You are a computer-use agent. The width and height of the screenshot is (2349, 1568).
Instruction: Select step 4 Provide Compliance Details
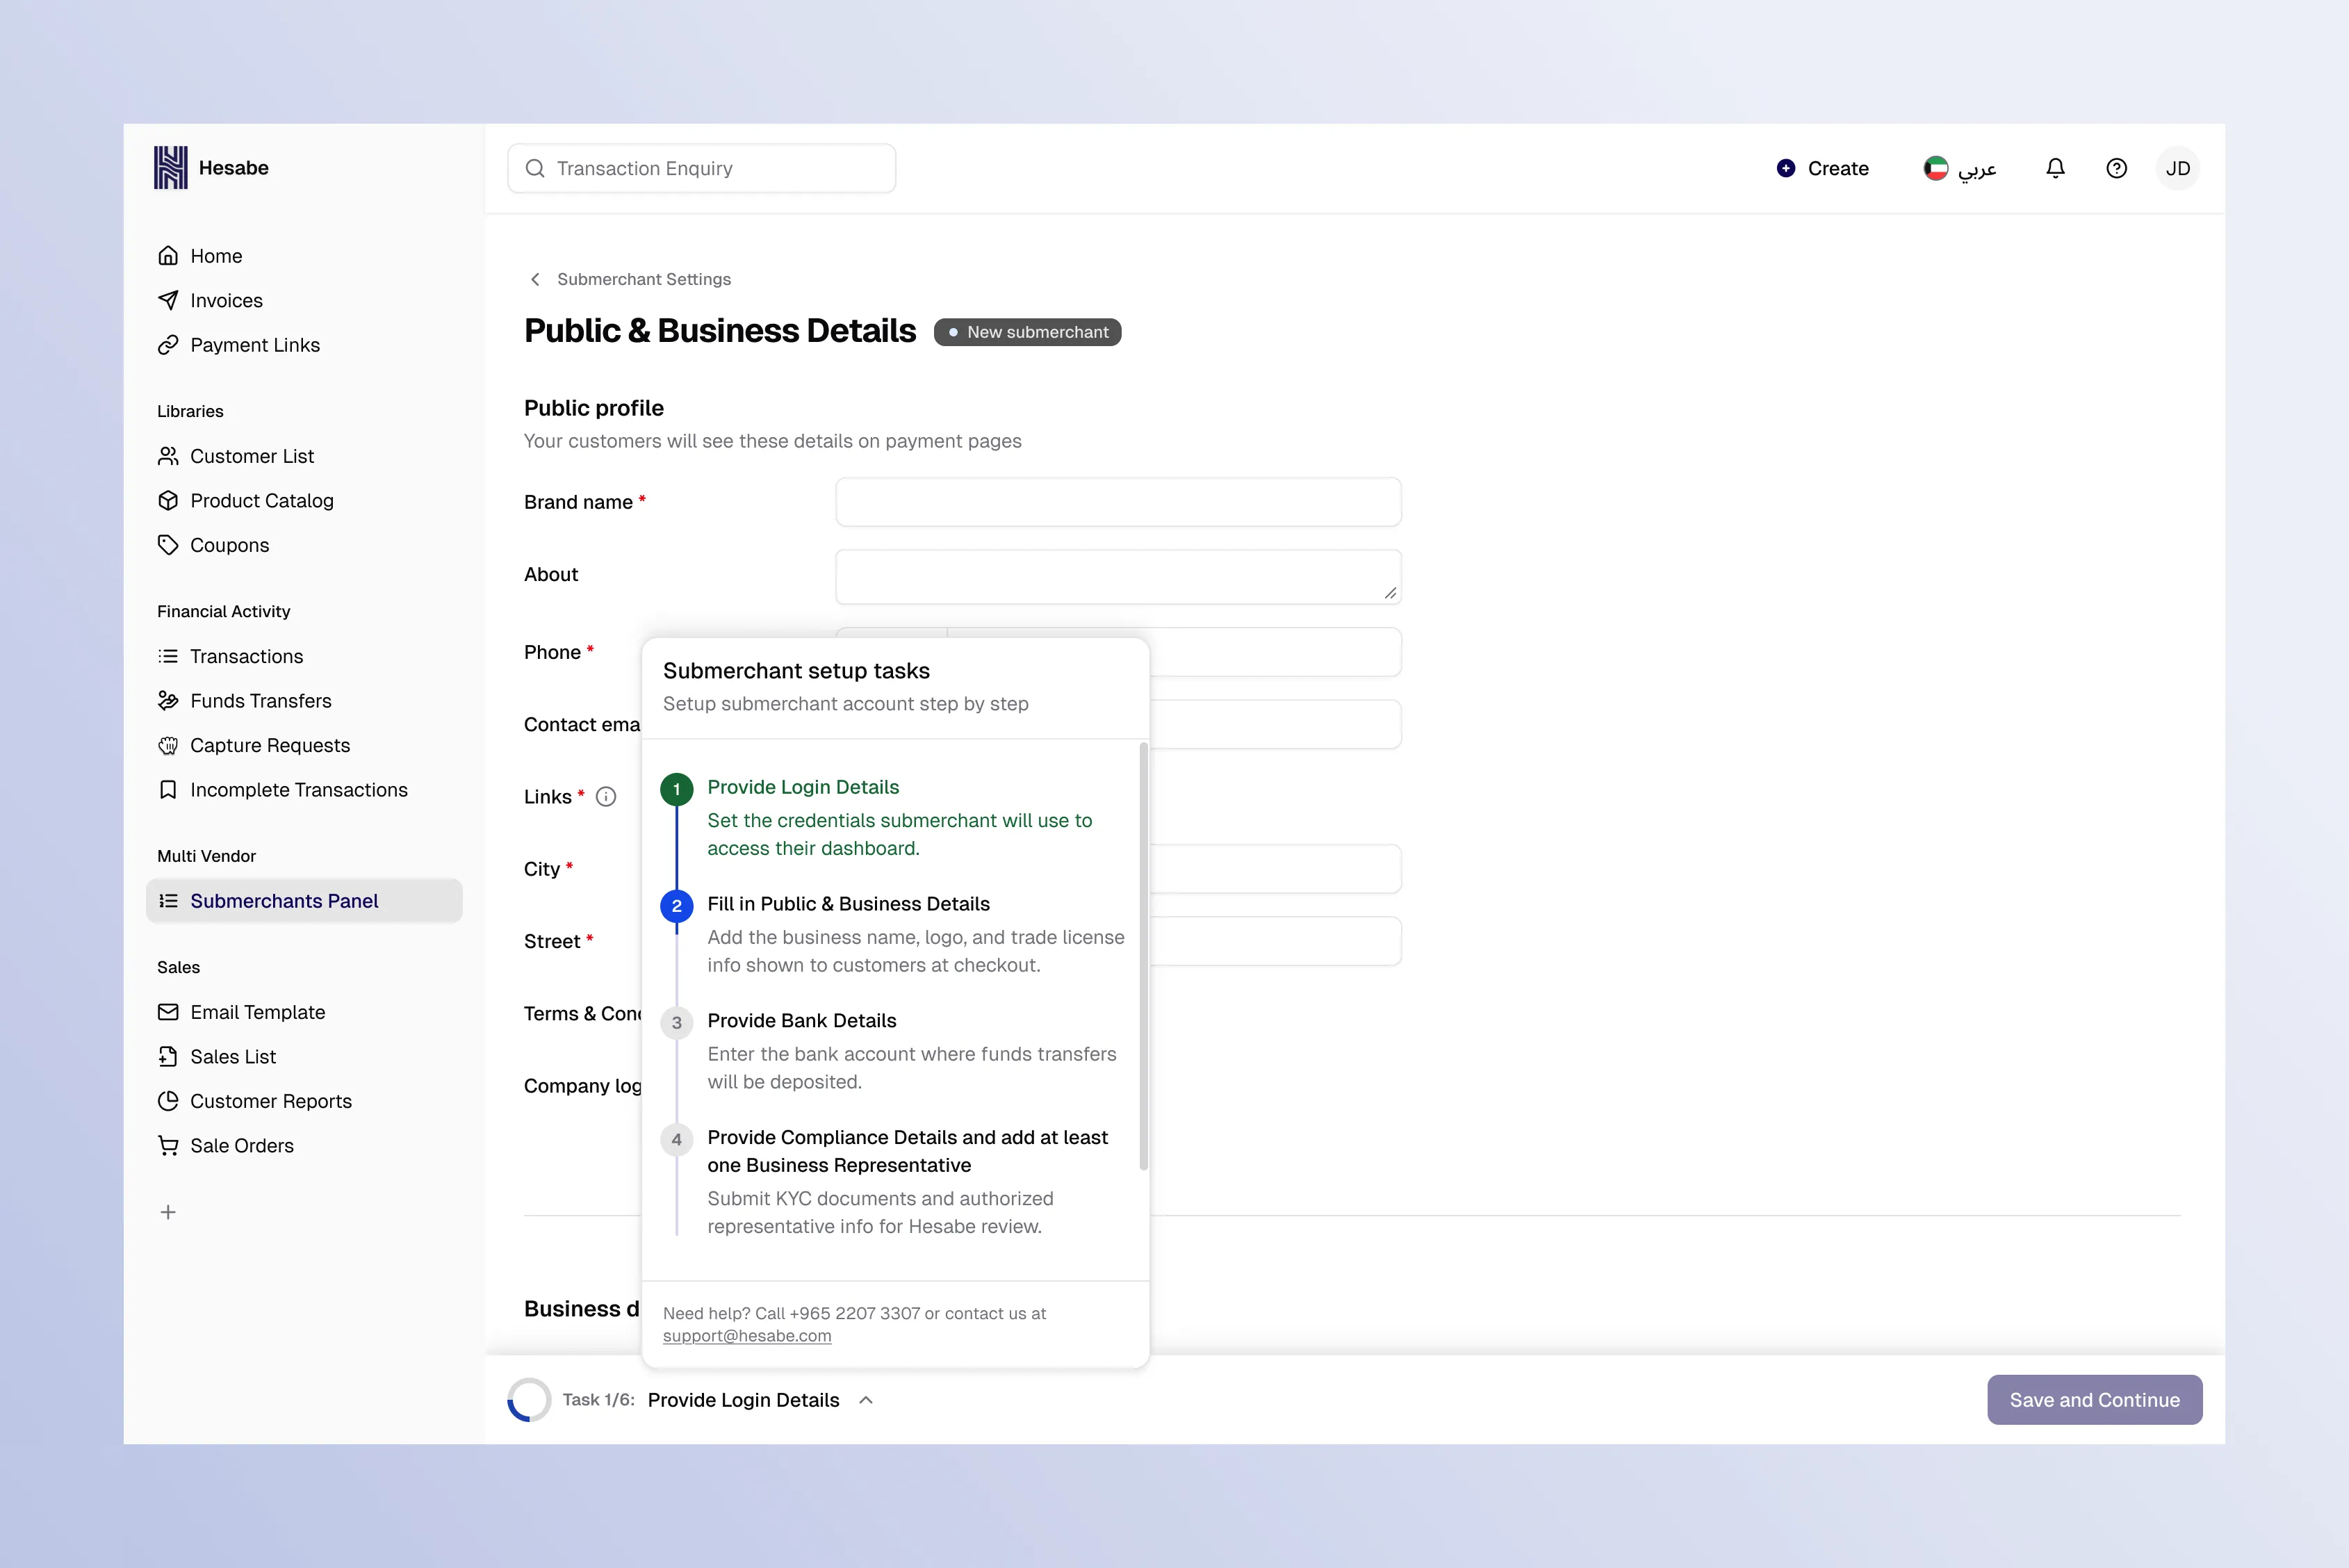895,1181
